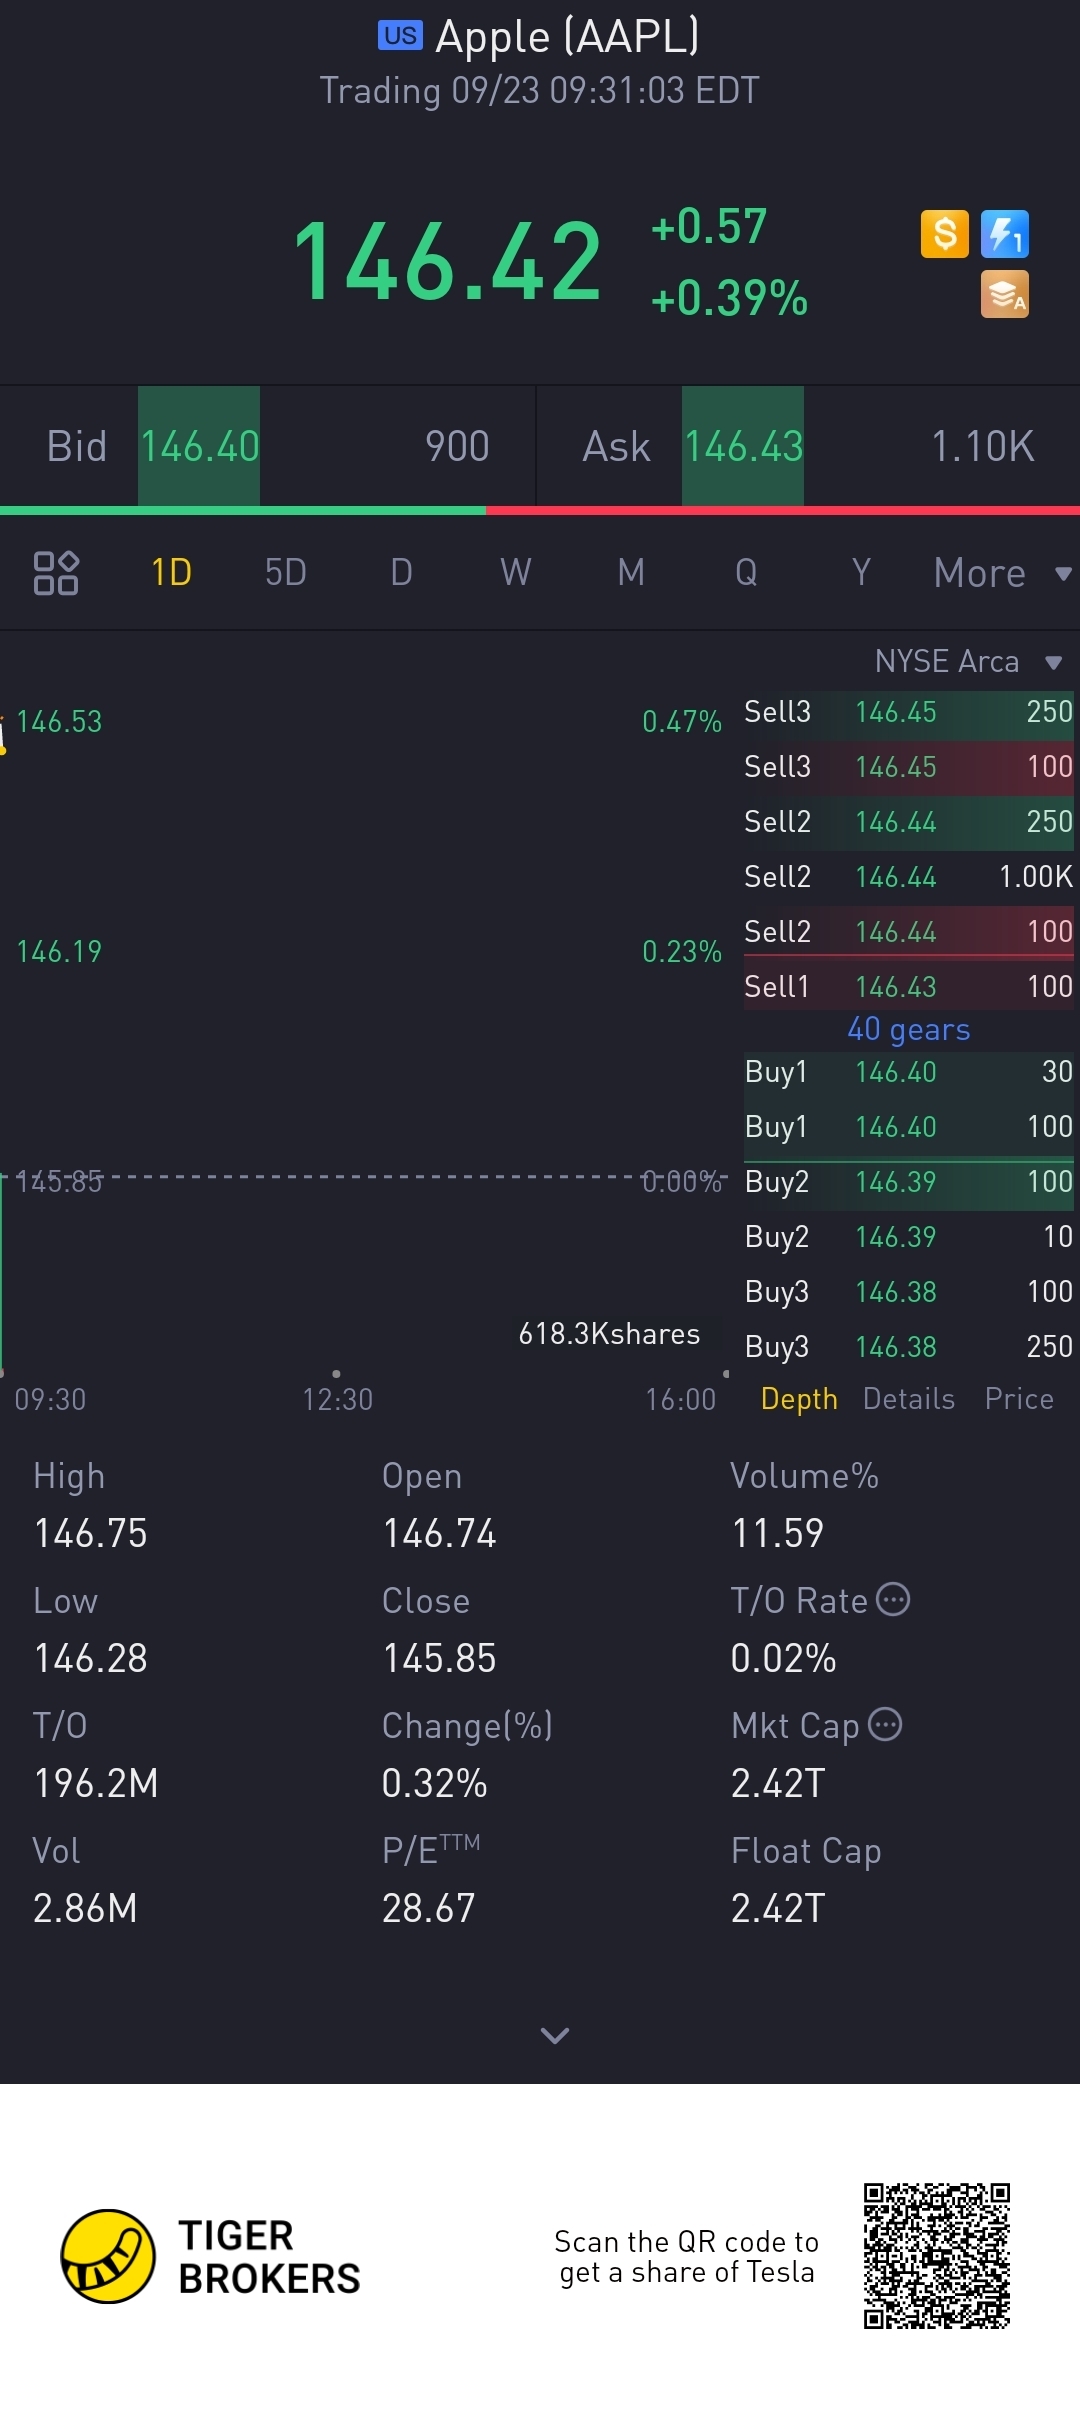
Task: Tap the T/O value 196.2M
Action: [96, 1783]
